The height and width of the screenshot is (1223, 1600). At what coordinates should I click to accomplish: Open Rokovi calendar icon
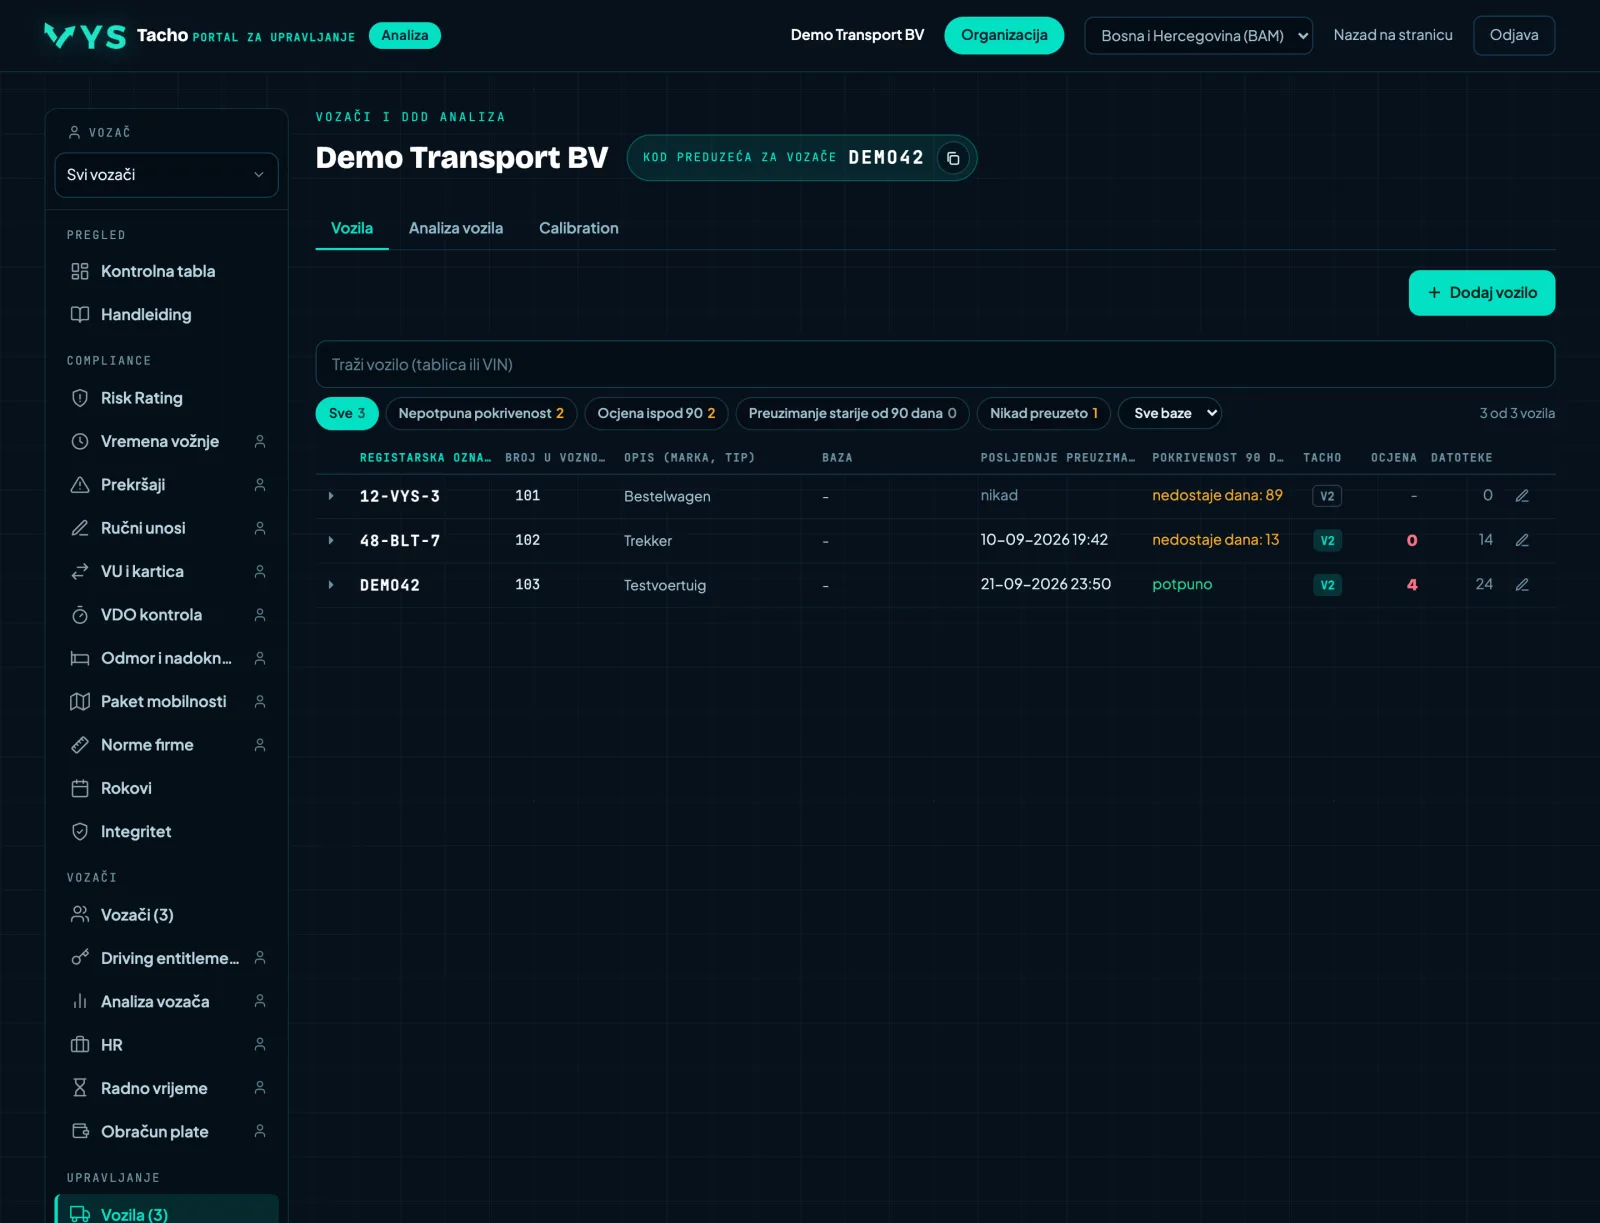click(x=80, y=788)
